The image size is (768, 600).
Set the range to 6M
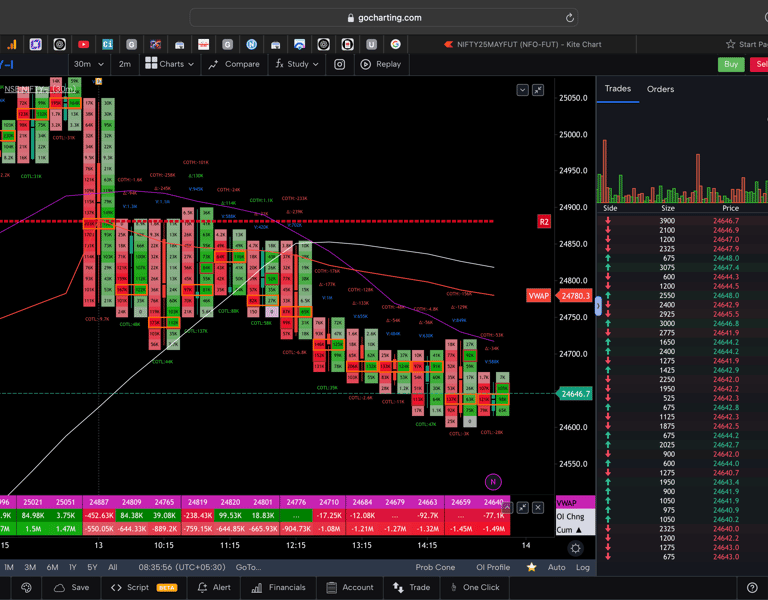tap(52, 567)
